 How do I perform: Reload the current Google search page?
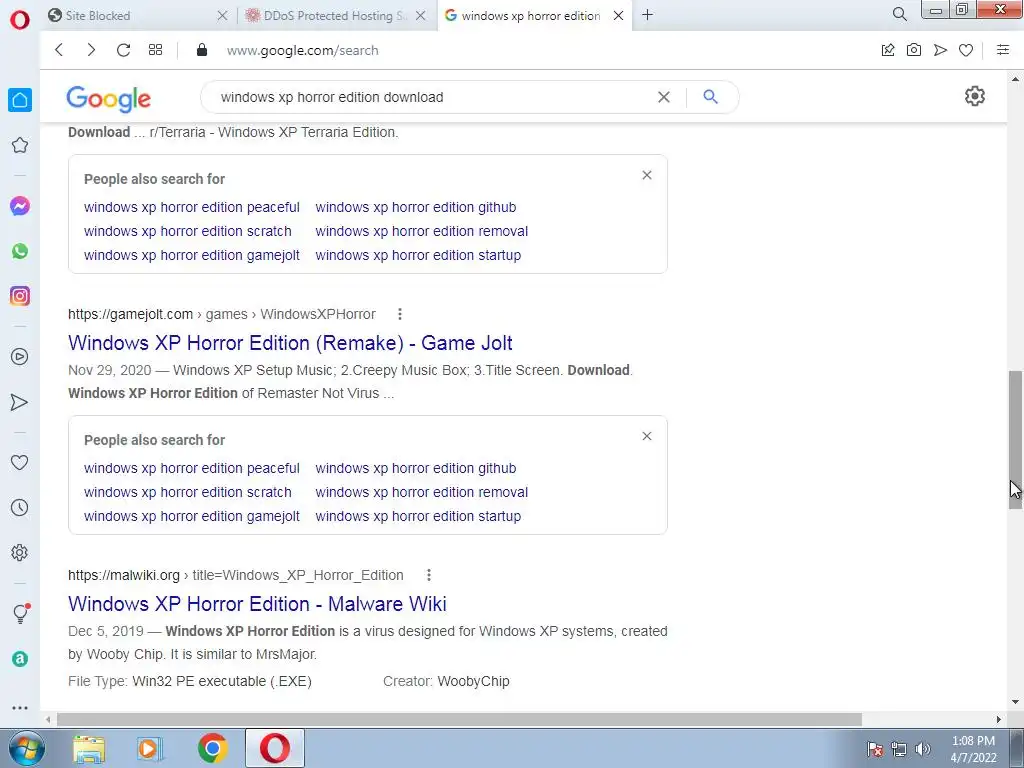click(x=123, y=50)
